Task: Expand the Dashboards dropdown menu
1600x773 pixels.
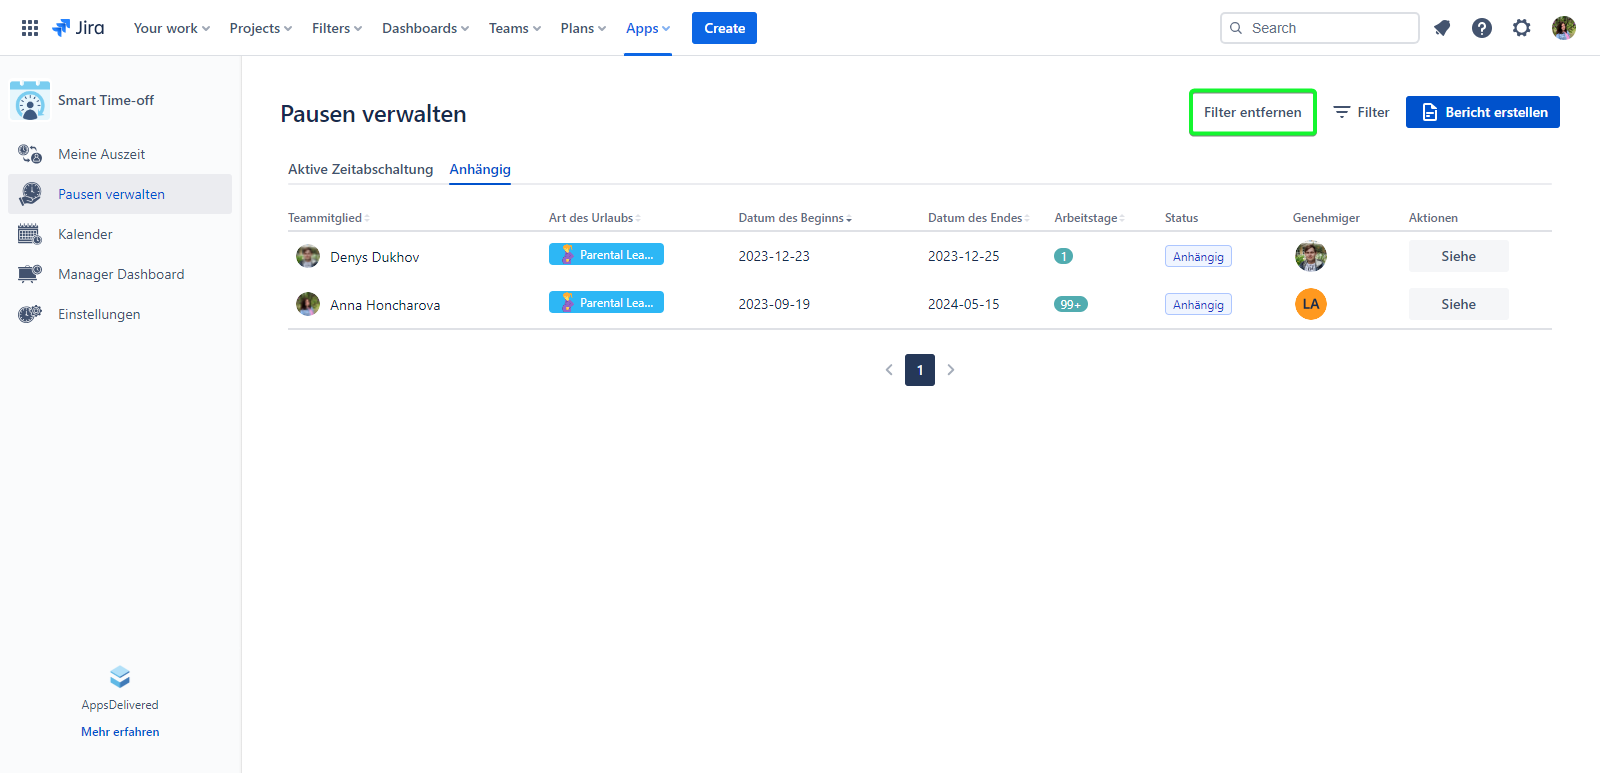Action: click(425, 28)
